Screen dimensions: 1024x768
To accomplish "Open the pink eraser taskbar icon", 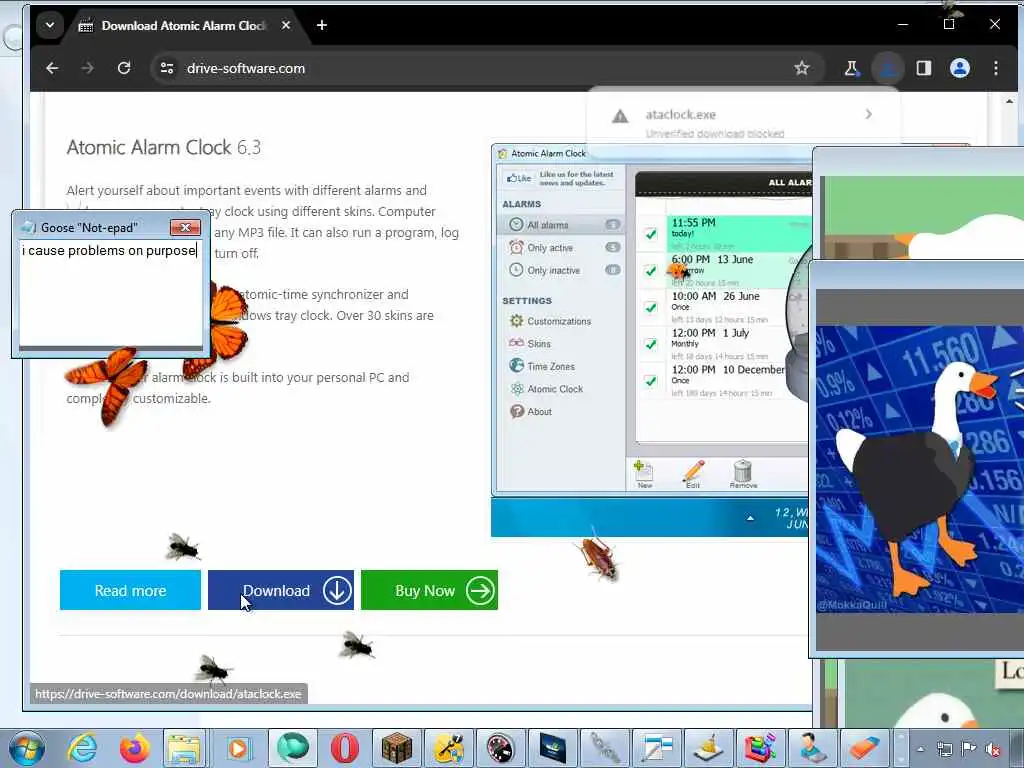I will click(864, 748).
